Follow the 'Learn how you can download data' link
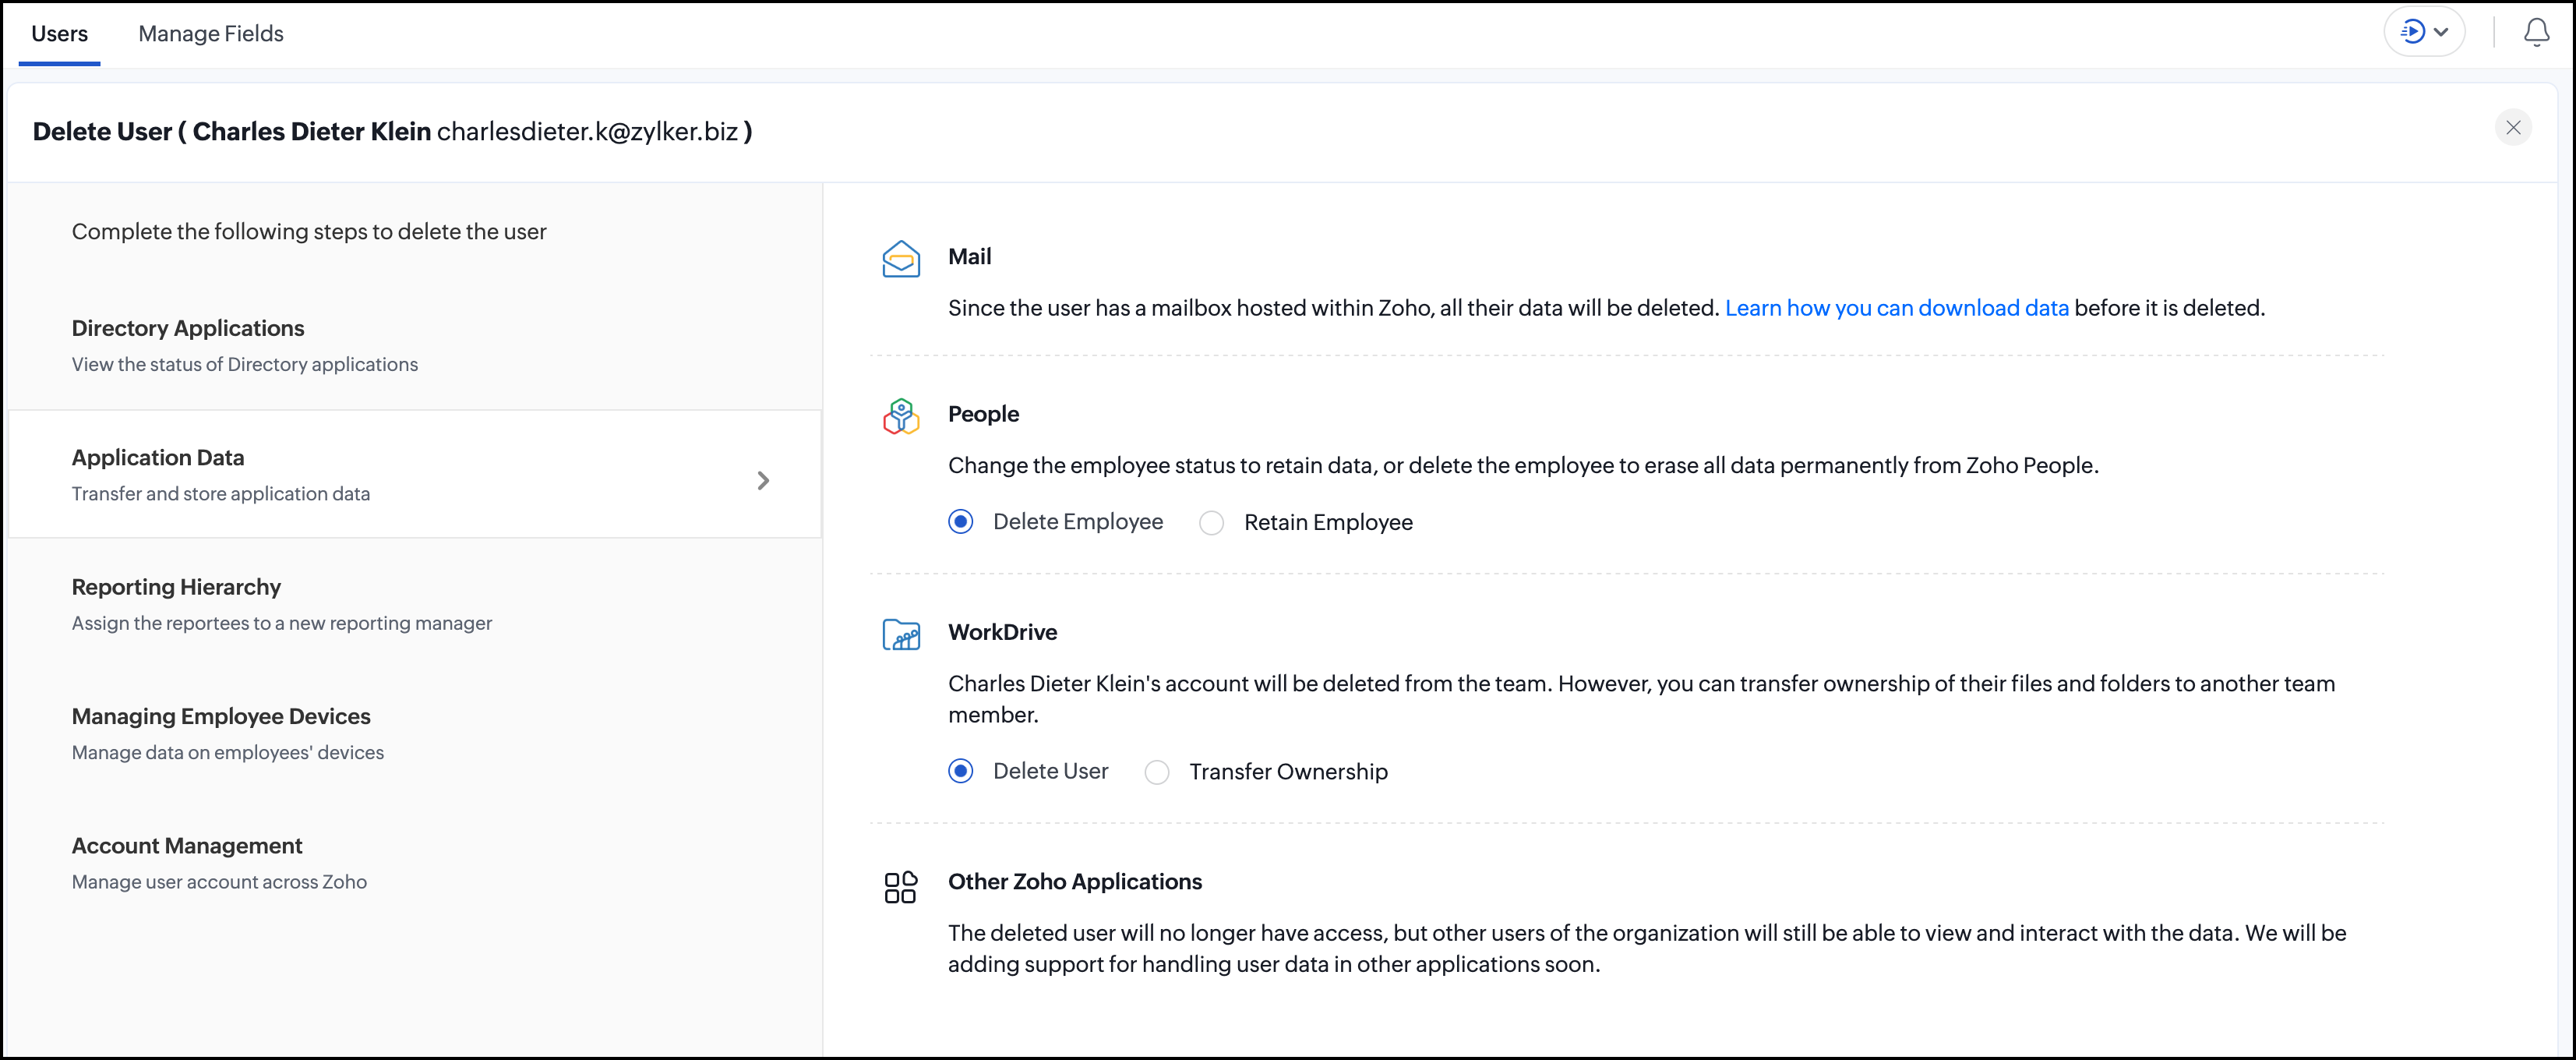Viewport: 2576px width, 1060px height. click(1897, 308)
